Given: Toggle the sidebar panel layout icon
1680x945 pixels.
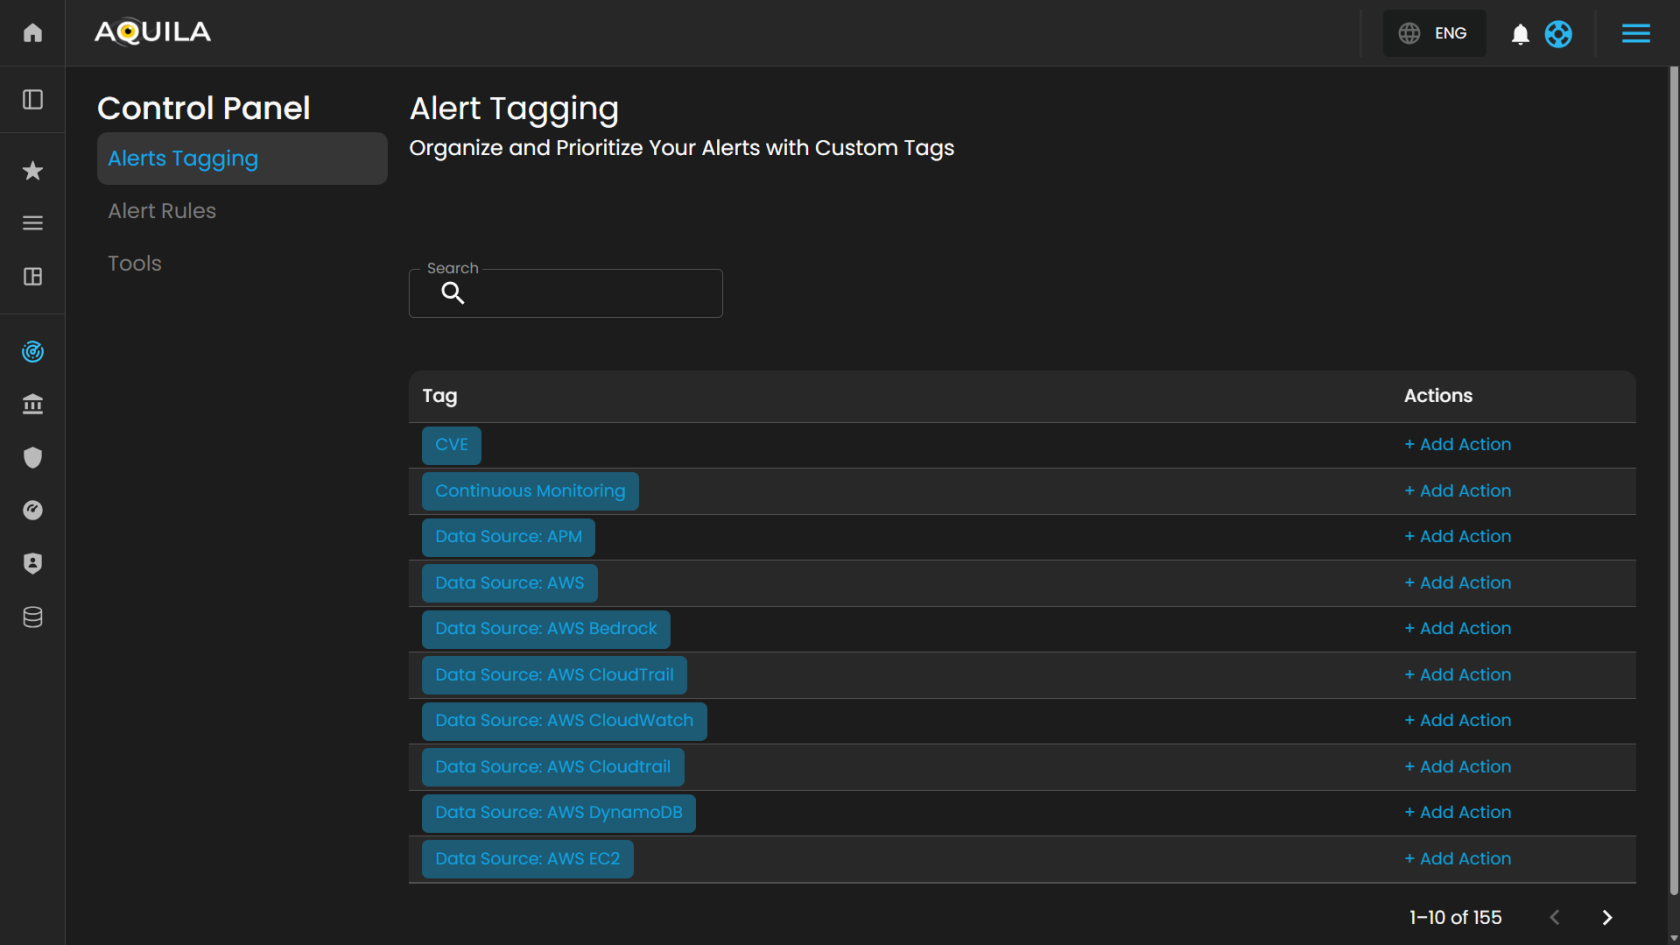Looking at the screenshot, I should click(x=33, y=99).
